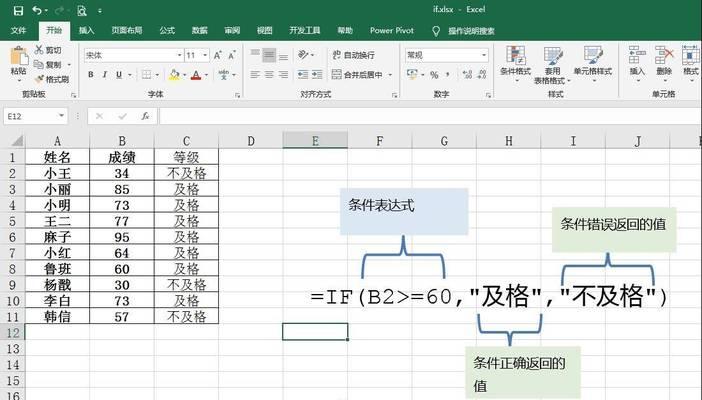
Task: Switch to Power Pivot tab
Action: [x=392, y=30]
